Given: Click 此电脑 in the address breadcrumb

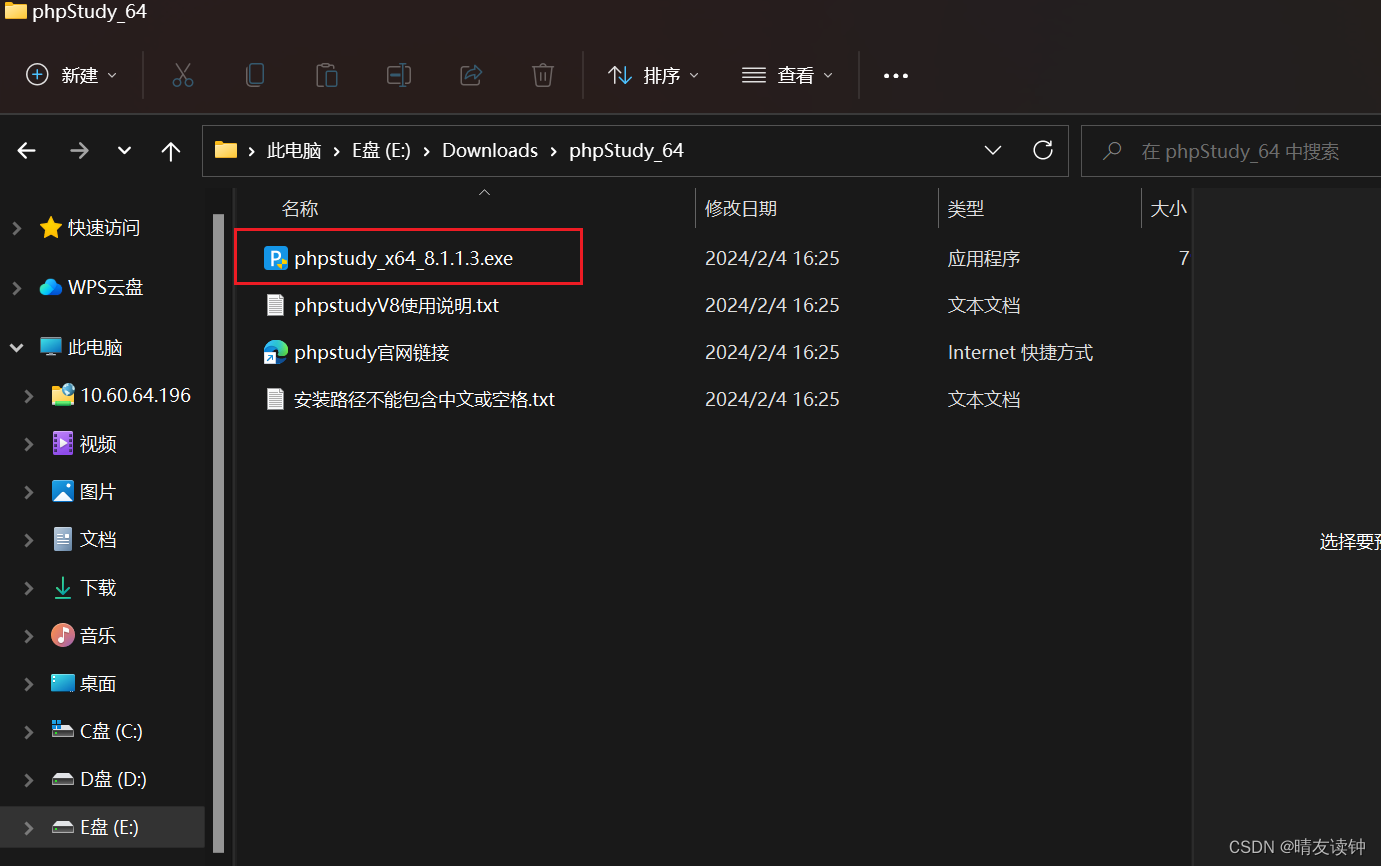Looking at the screenshot, I should tap(294, 150).
